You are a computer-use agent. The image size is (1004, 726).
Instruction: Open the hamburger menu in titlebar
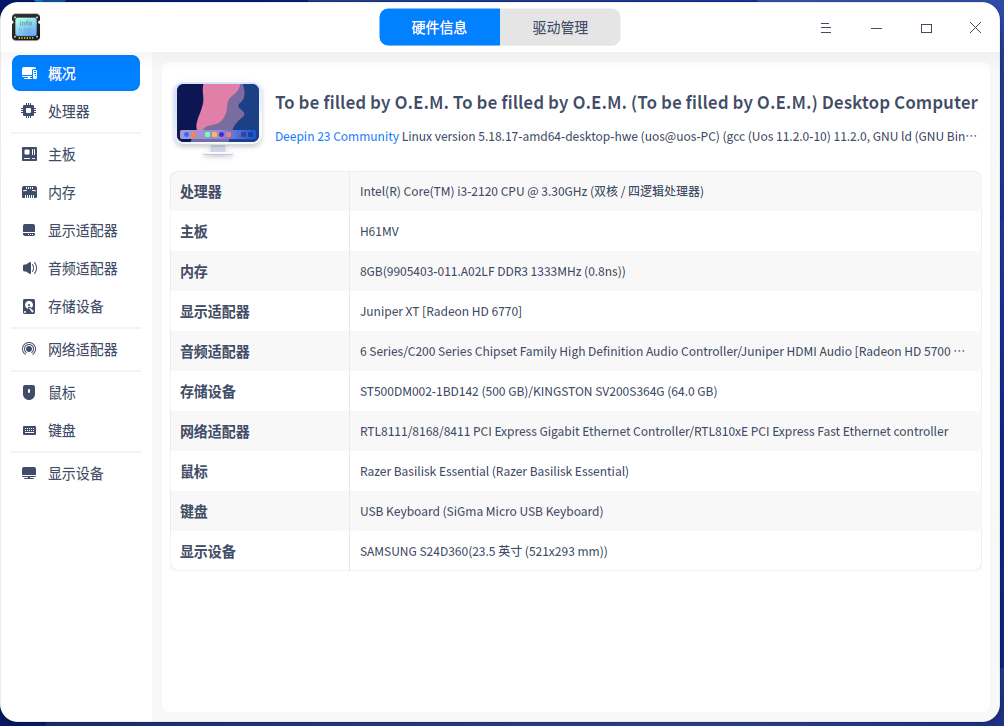pyautogui.click(x=825, y=27)
